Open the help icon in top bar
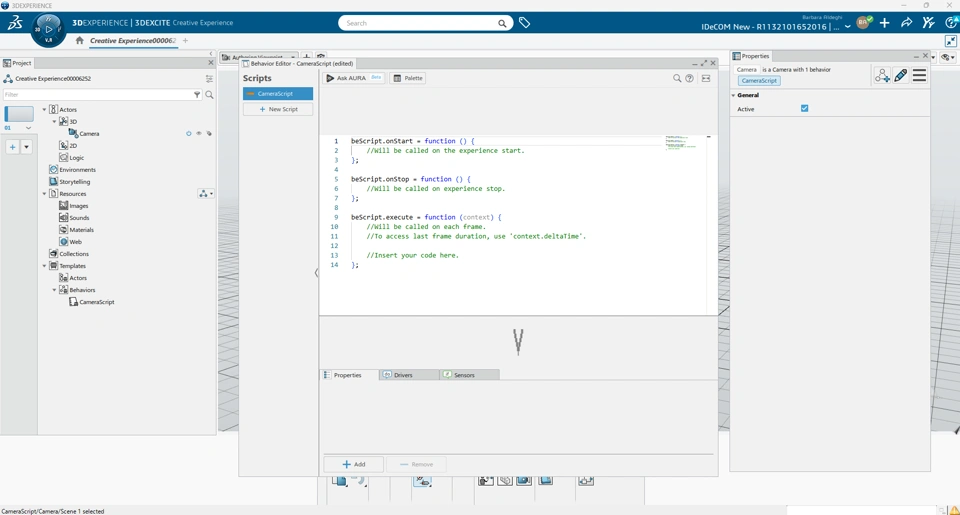 (952, 23)
